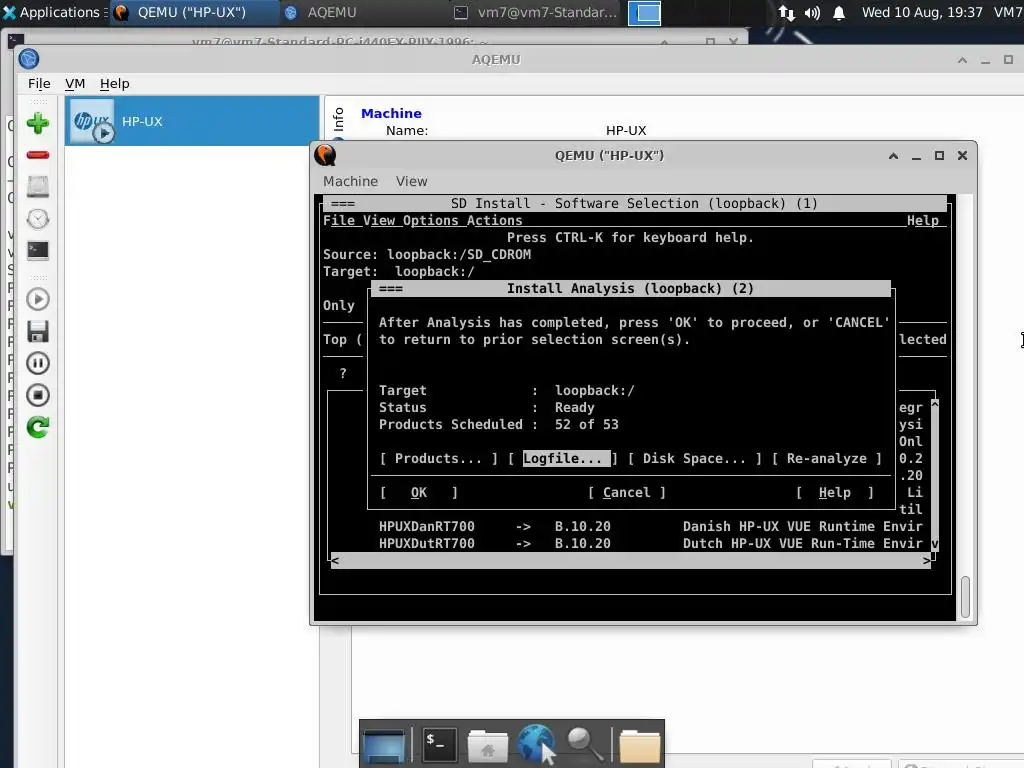Click the date and time clock
1024x768 pixels.
[922, 12]
